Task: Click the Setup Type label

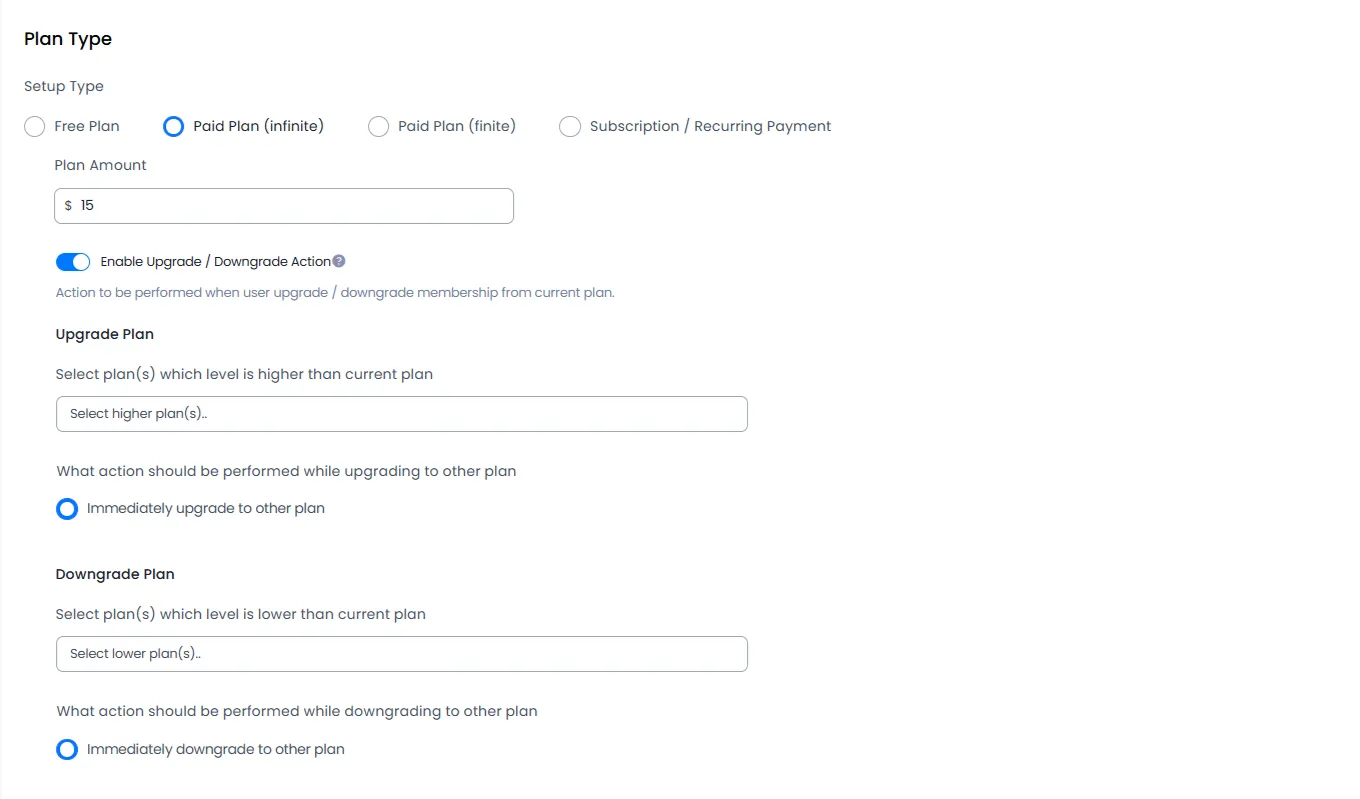Action: click(x=64, y=87)
